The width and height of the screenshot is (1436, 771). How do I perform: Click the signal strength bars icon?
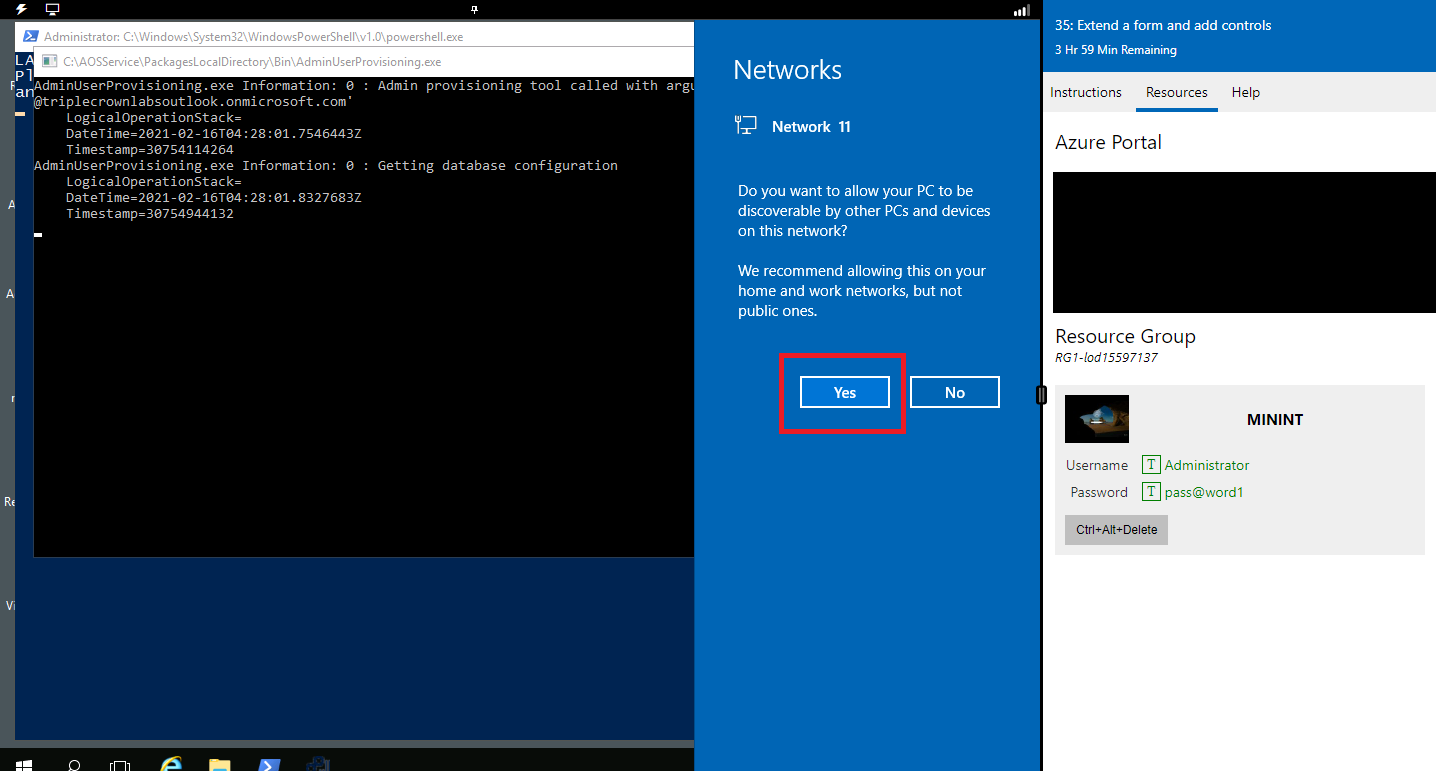point(1021,10)
